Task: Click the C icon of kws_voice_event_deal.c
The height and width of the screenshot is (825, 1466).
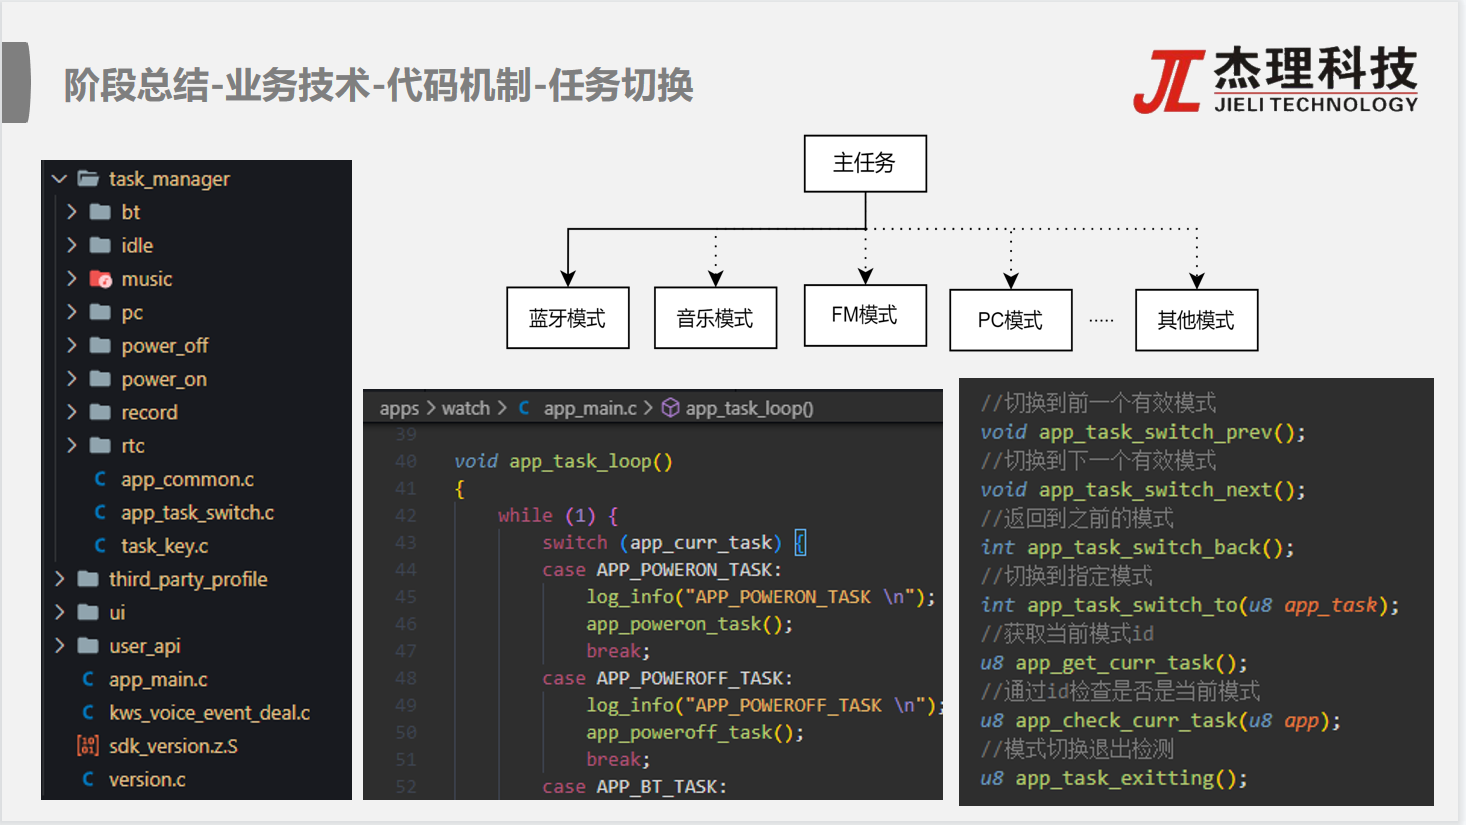Action: [x=88, y=712]
